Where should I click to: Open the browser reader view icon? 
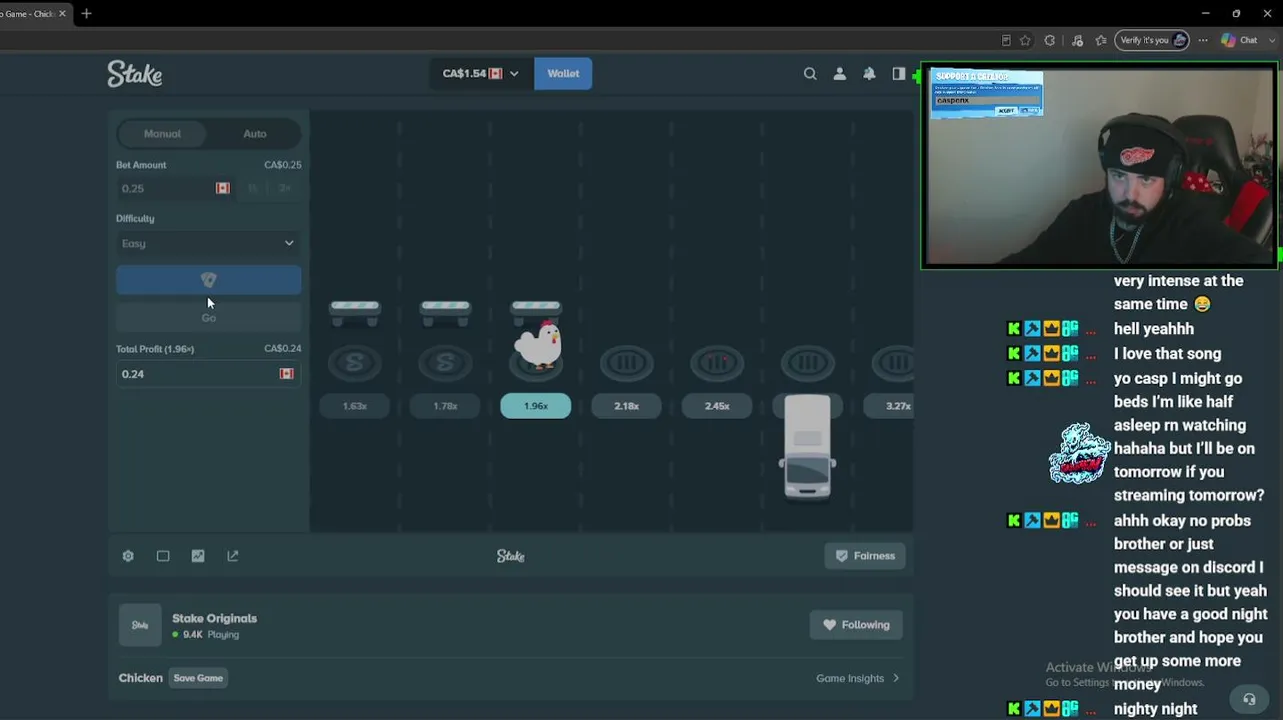tap(1006, 40)
